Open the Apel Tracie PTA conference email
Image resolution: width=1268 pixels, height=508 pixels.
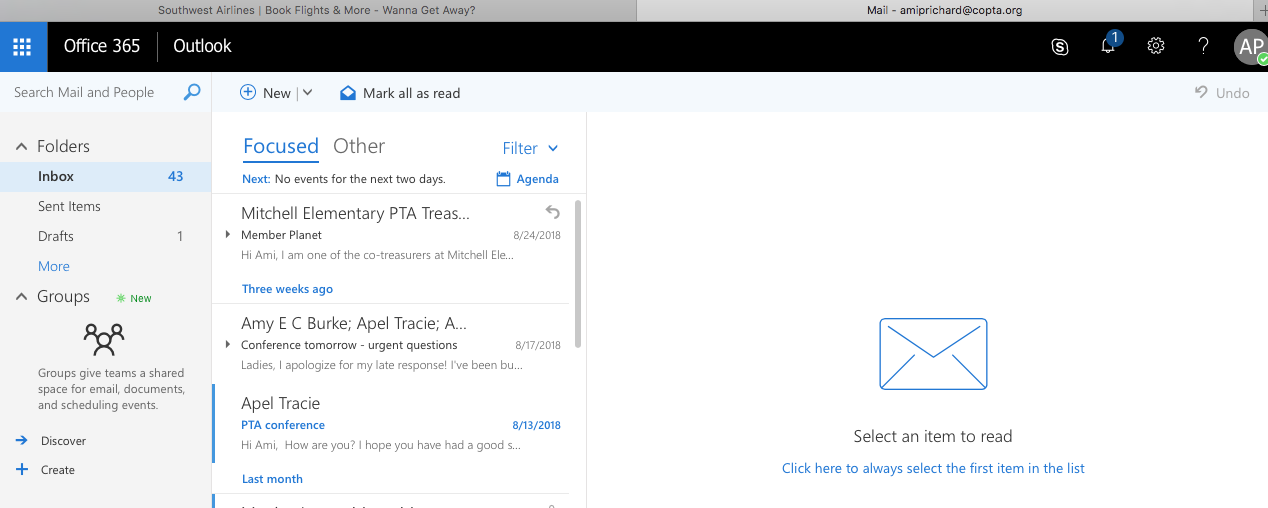pyautogui.click(x=390, y=423)
